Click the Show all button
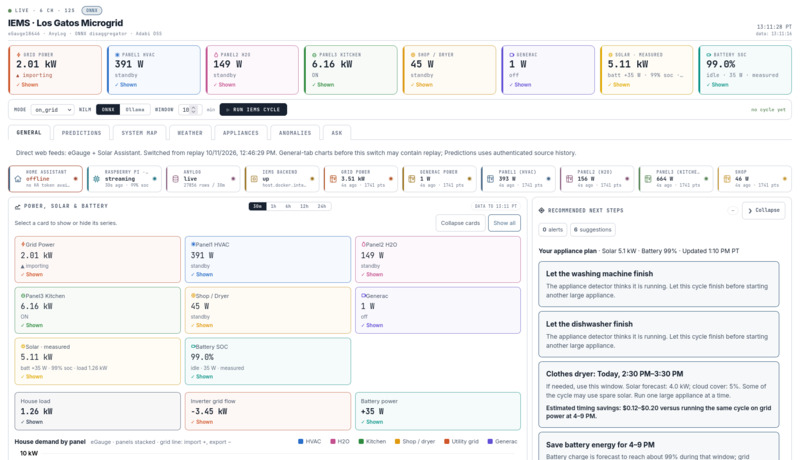The height and width of the screenshot is (460, 806). [x=504, y=223]
